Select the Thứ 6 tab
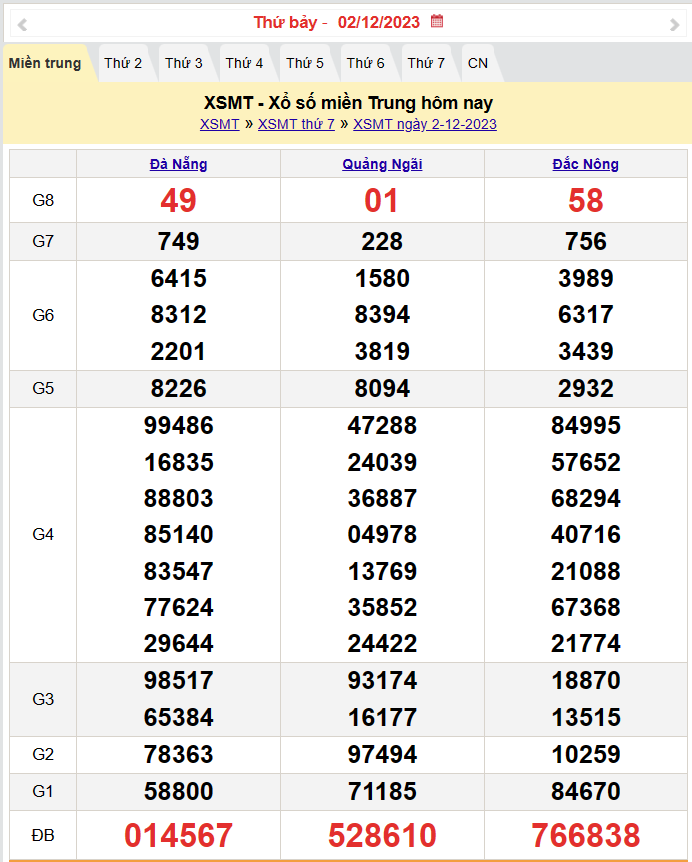Image resolution: width=692 pixels, height=862 pixels. pyautogui.click(x=366, y=63)
